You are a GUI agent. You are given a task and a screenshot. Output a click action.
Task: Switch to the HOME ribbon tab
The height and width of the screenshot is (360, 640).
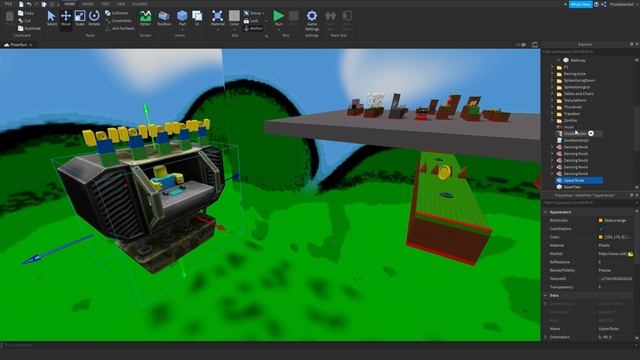coord(70,4)
